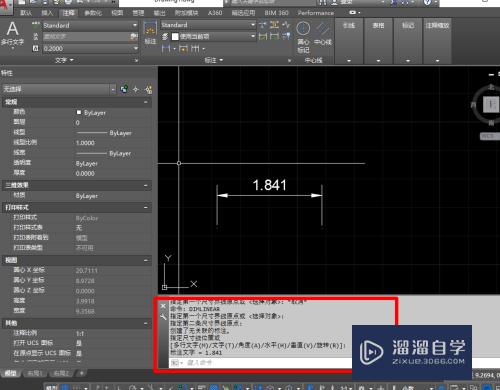500x390 pixels.
Task: Click the 厚度 value 0.0000
Action: [85, 173]
